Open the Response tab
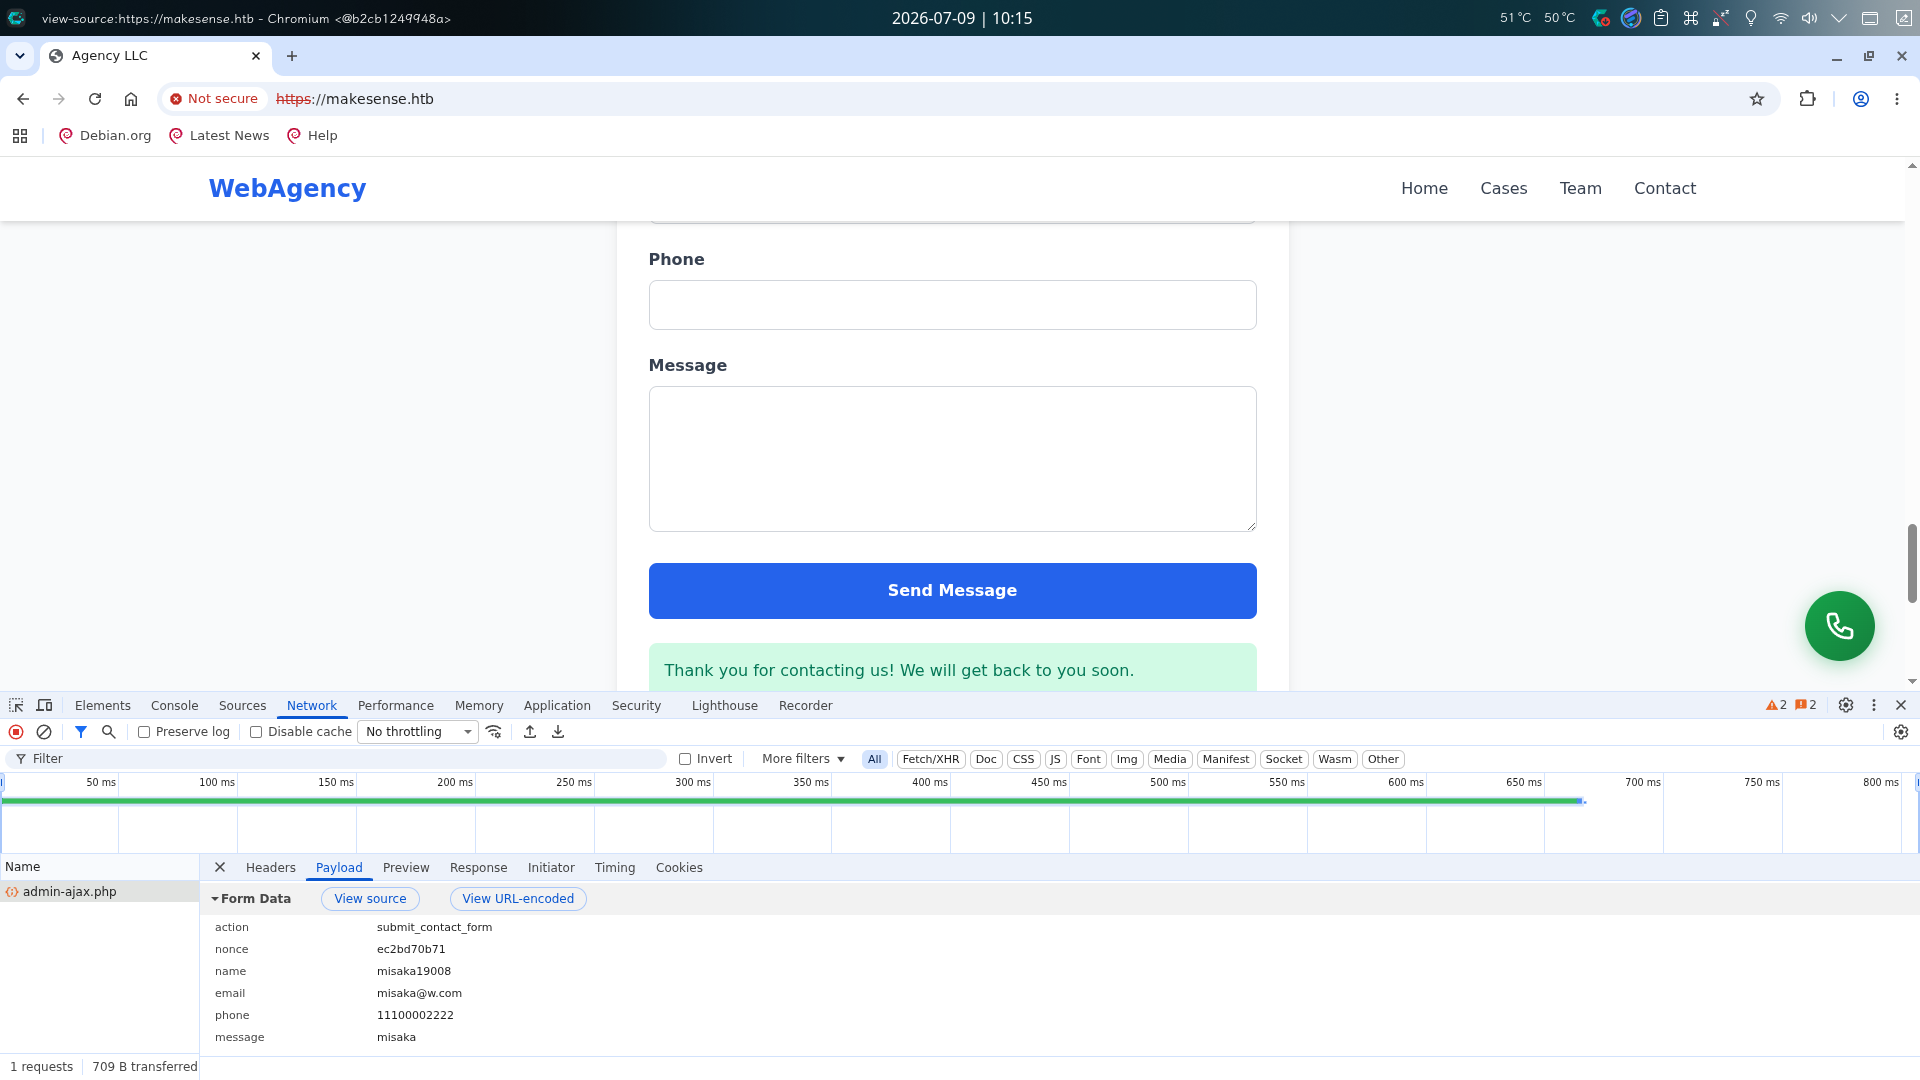The width and height of the screenshot is (1920, 1080). click(x=478, y=867)
